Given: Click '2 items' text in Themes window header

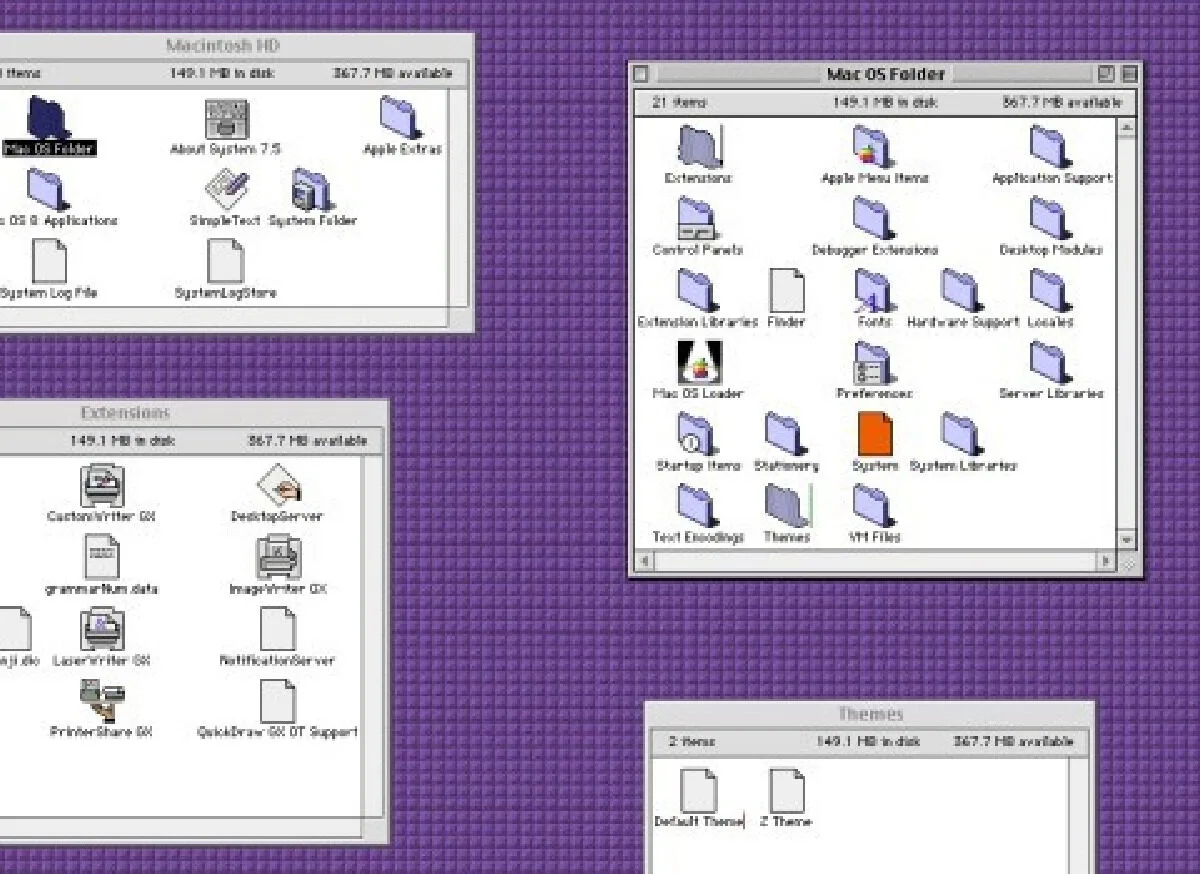Looking at the screenshot, I should click(691, 742).
